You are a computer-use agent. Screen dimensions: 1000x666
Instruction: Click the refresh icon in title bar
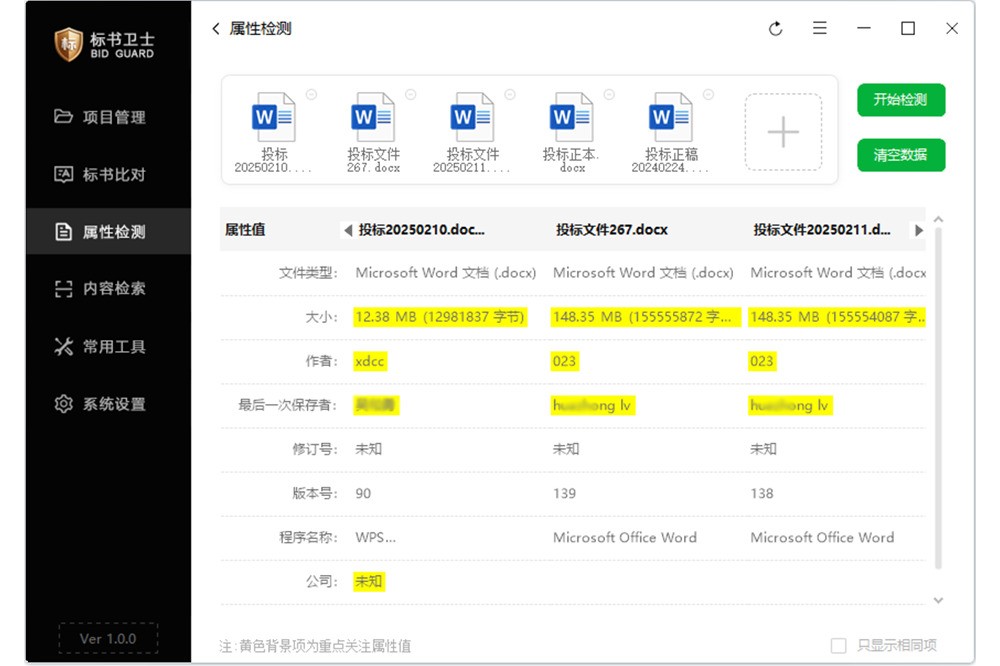pyautogui.click(x=775, y=29)
